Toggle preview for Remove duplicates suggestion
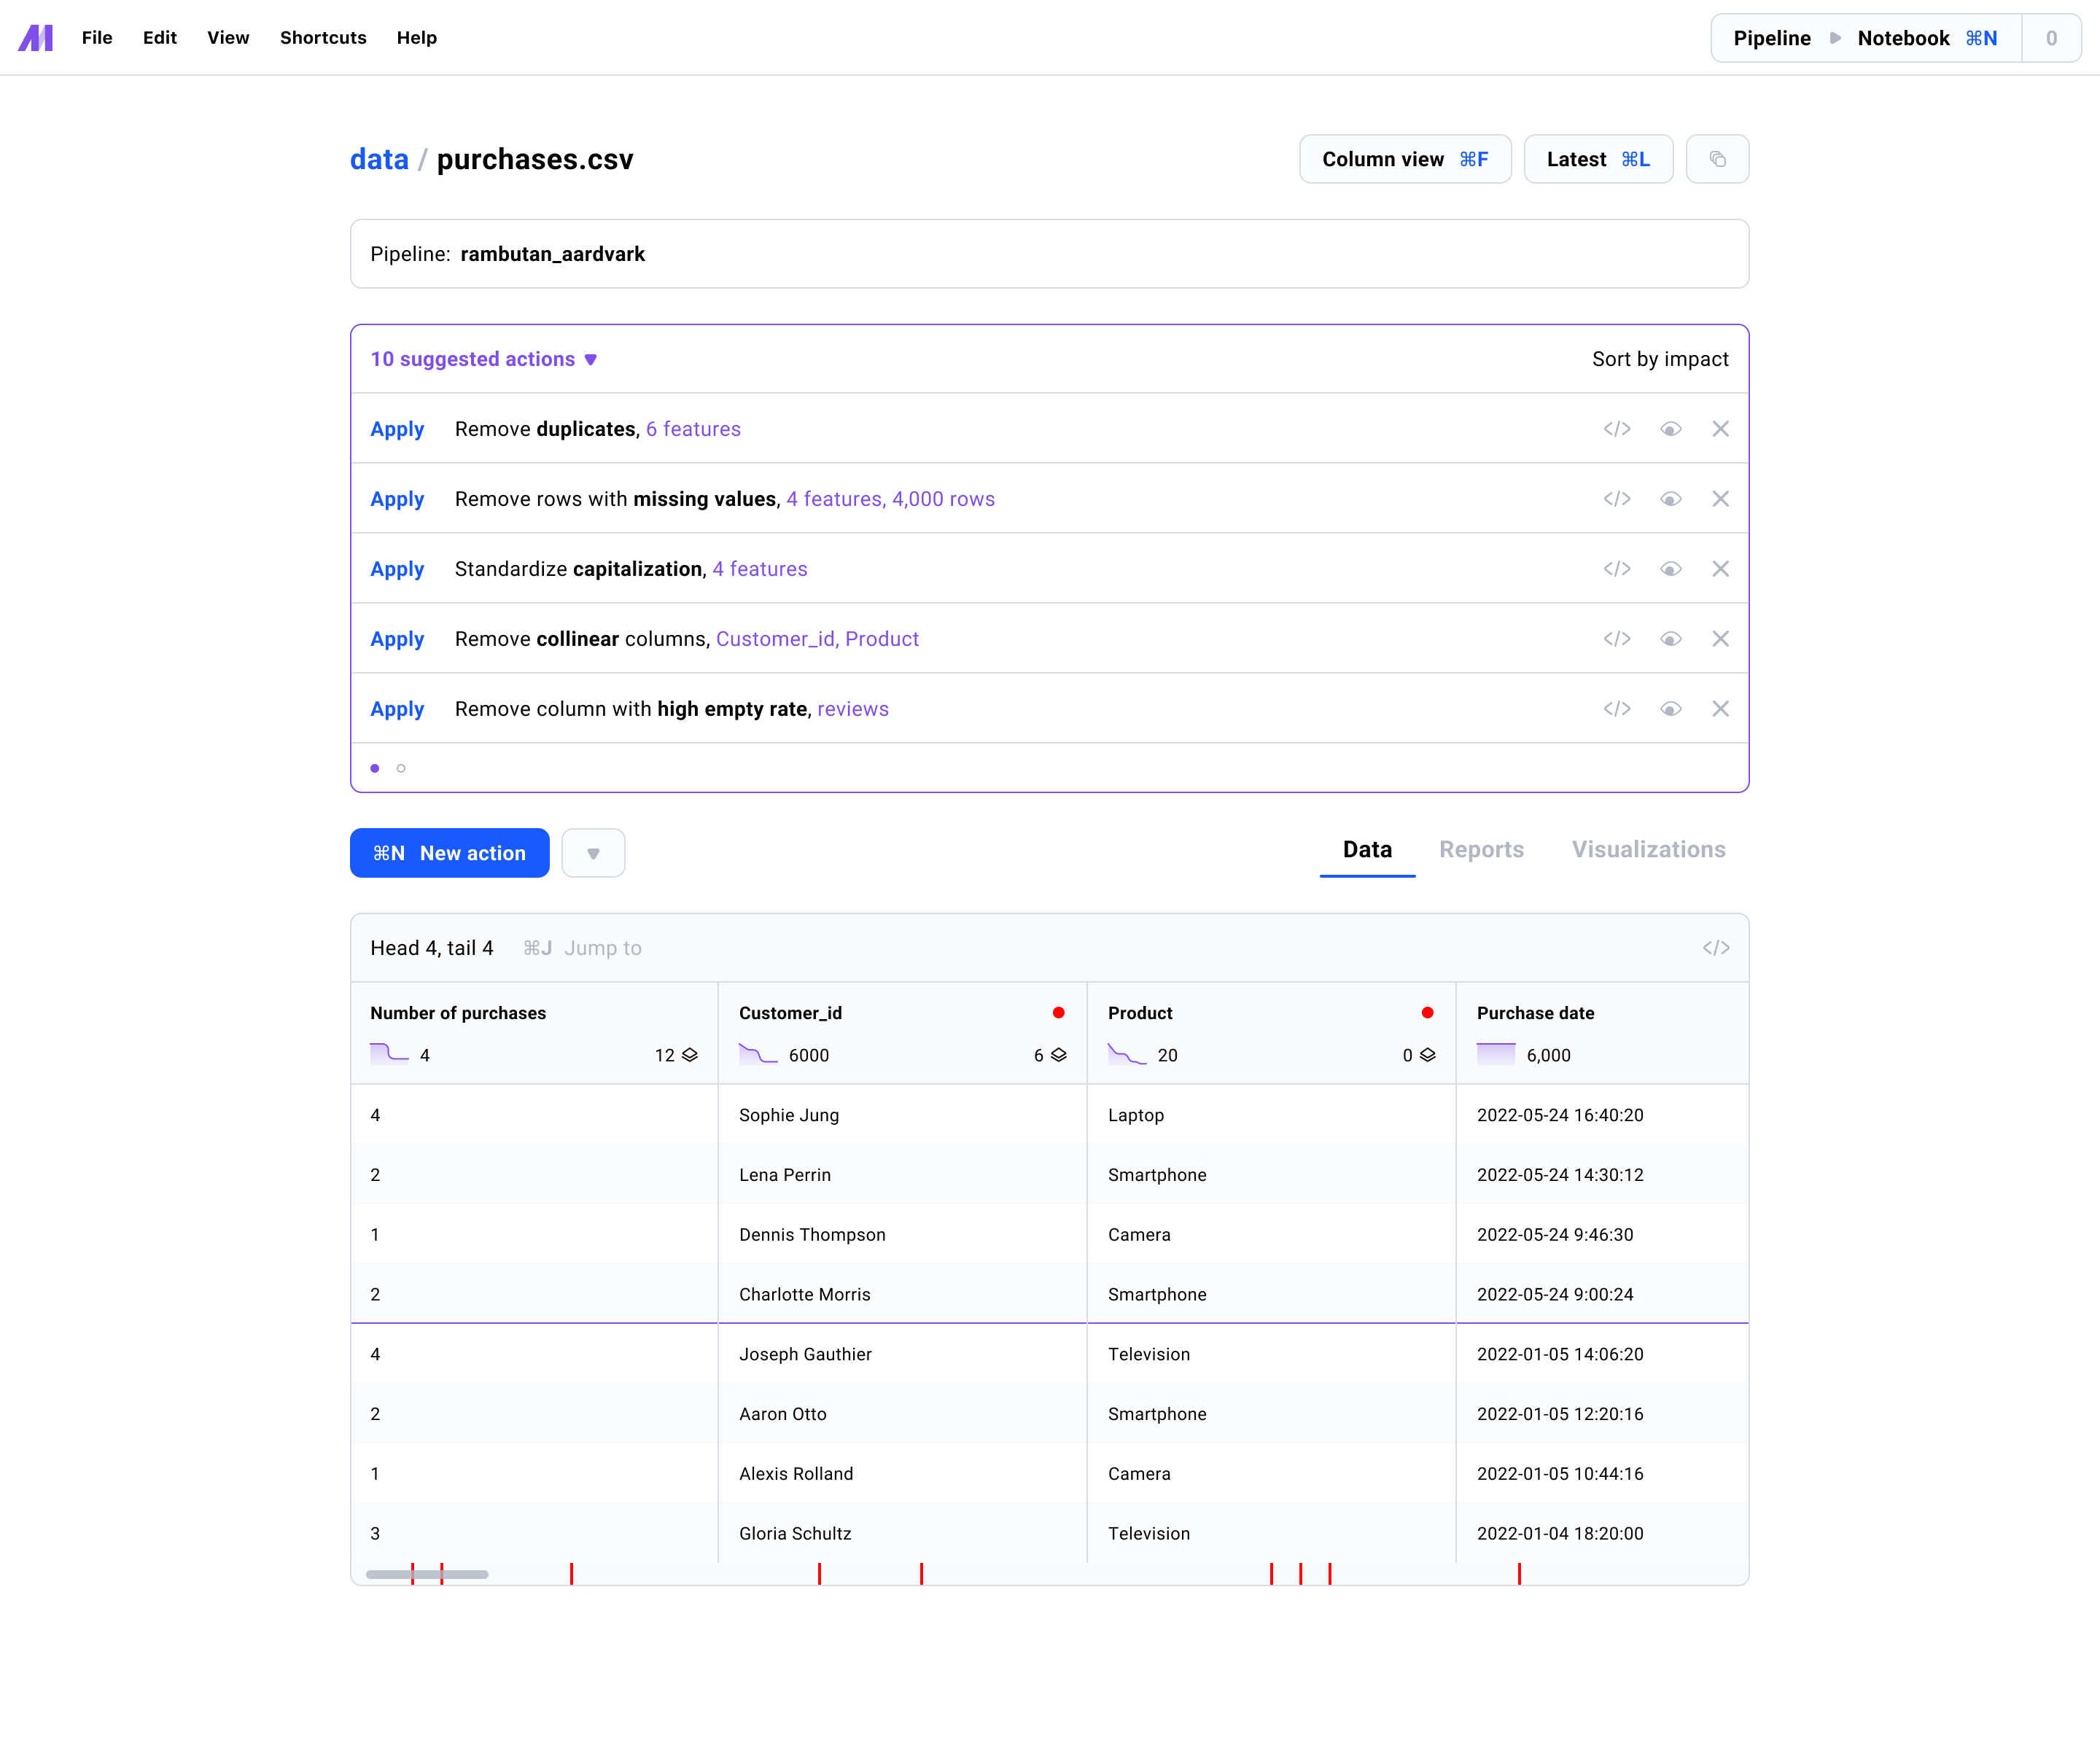Screen dimensions: 2100x1751 click(x=1670, y=429)
